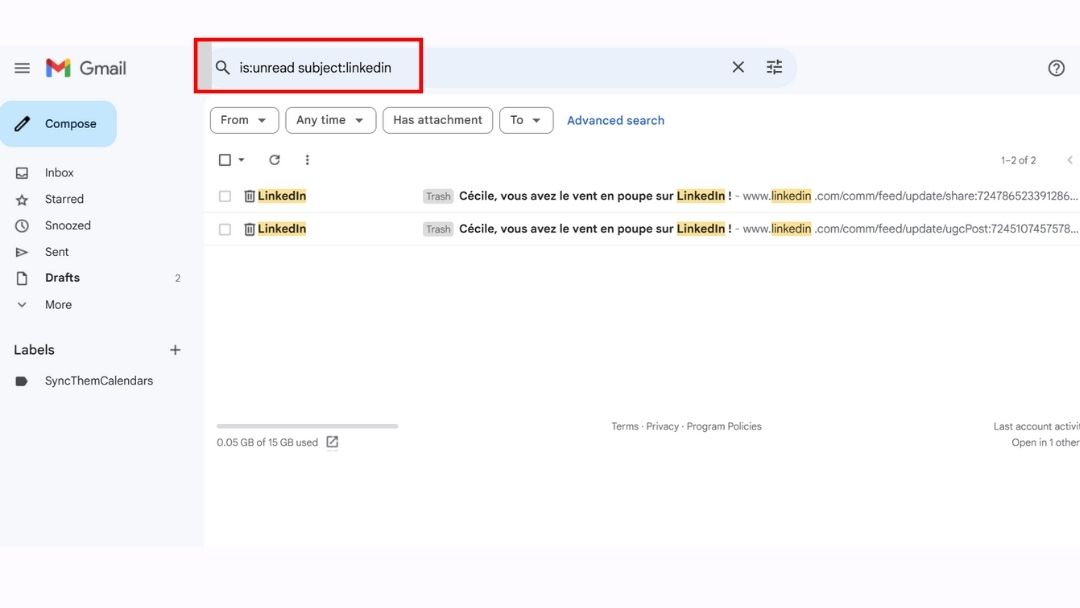Open the select dropdown arrow beside checkbox
The height and width of the screenshot is (608, 1080).
point(241,160)
